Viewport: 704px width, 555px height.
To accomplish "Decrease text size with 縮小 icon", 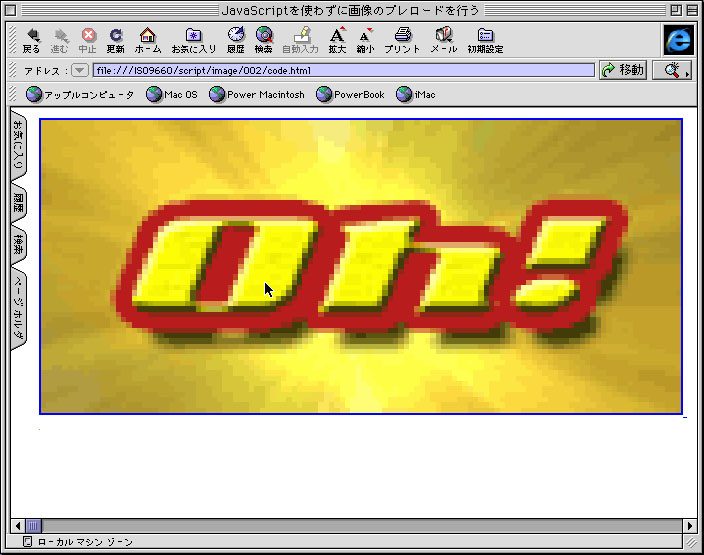I will (x=365, y=36).
